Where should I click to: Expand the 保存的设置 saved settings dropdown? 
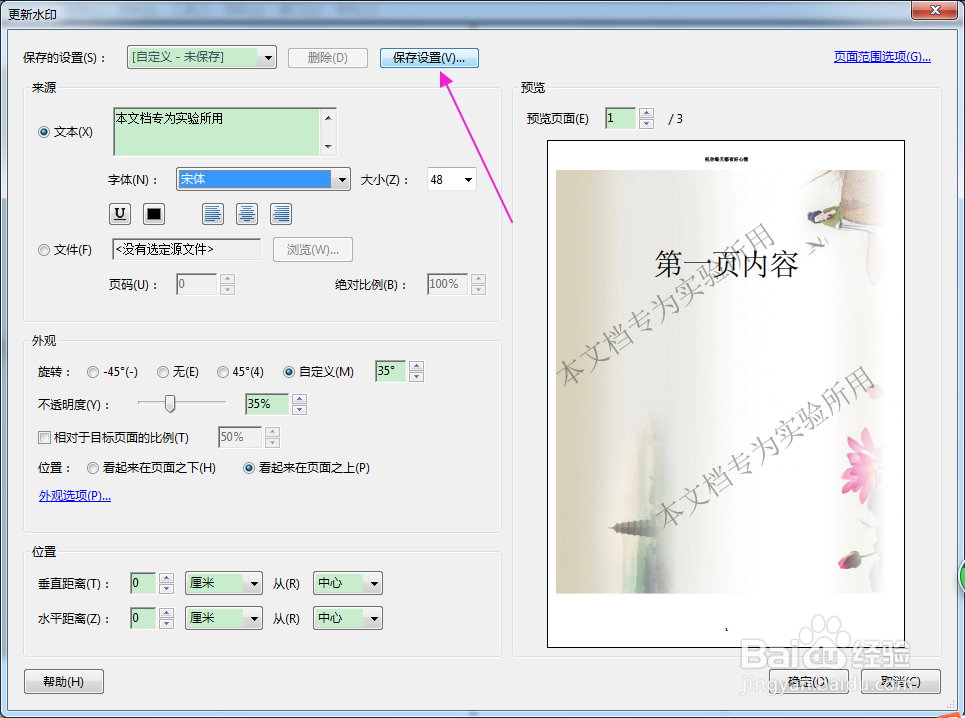click(267, 57)
